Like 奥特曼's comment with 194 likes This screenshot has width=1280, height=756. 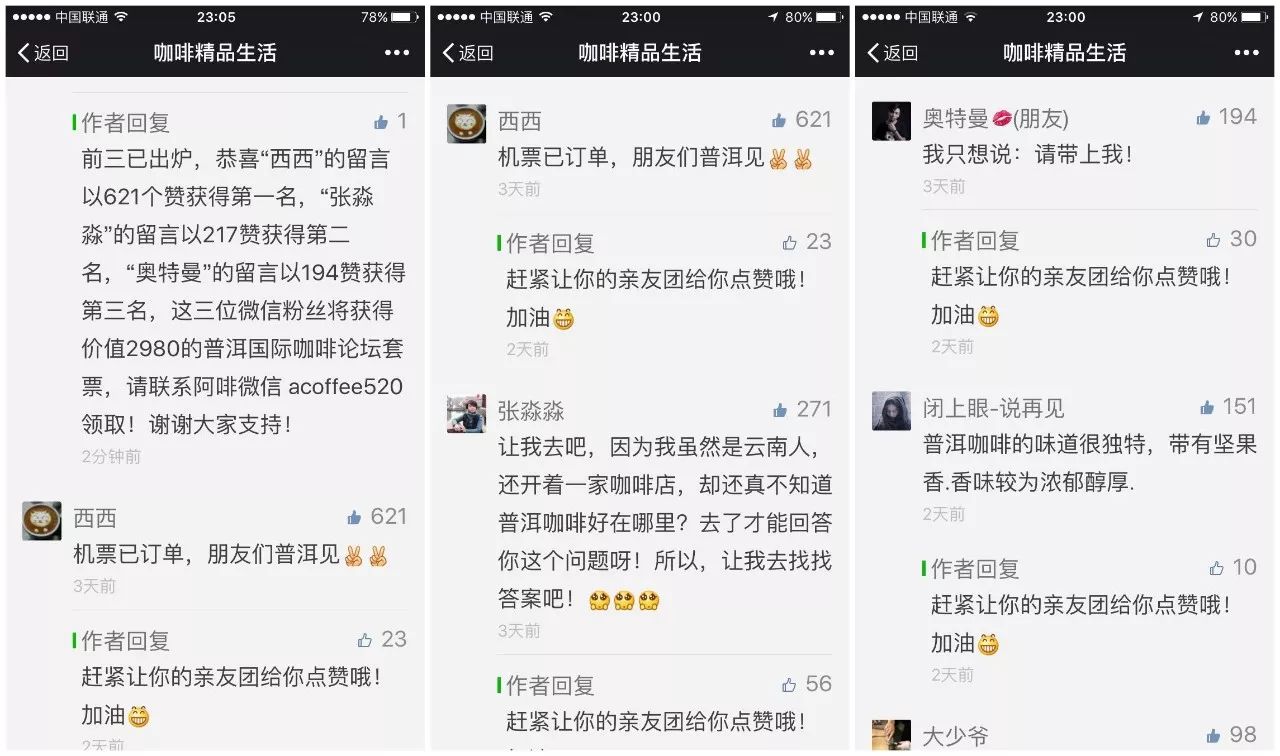point(1204,118)
